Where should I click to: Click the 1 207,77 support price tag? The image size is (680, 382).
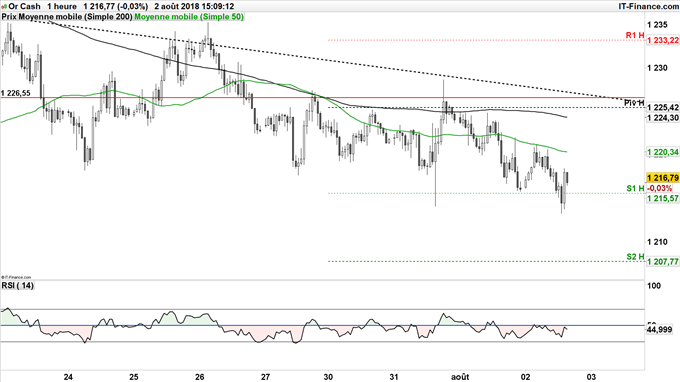point(663,261)
